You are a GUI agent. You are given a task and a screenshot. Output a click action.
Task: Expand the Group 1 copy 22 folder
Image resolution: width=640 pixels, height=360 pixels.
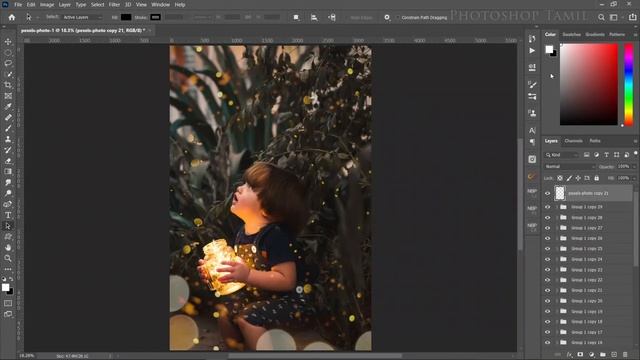pyautogui.click(x=557, y=280)
